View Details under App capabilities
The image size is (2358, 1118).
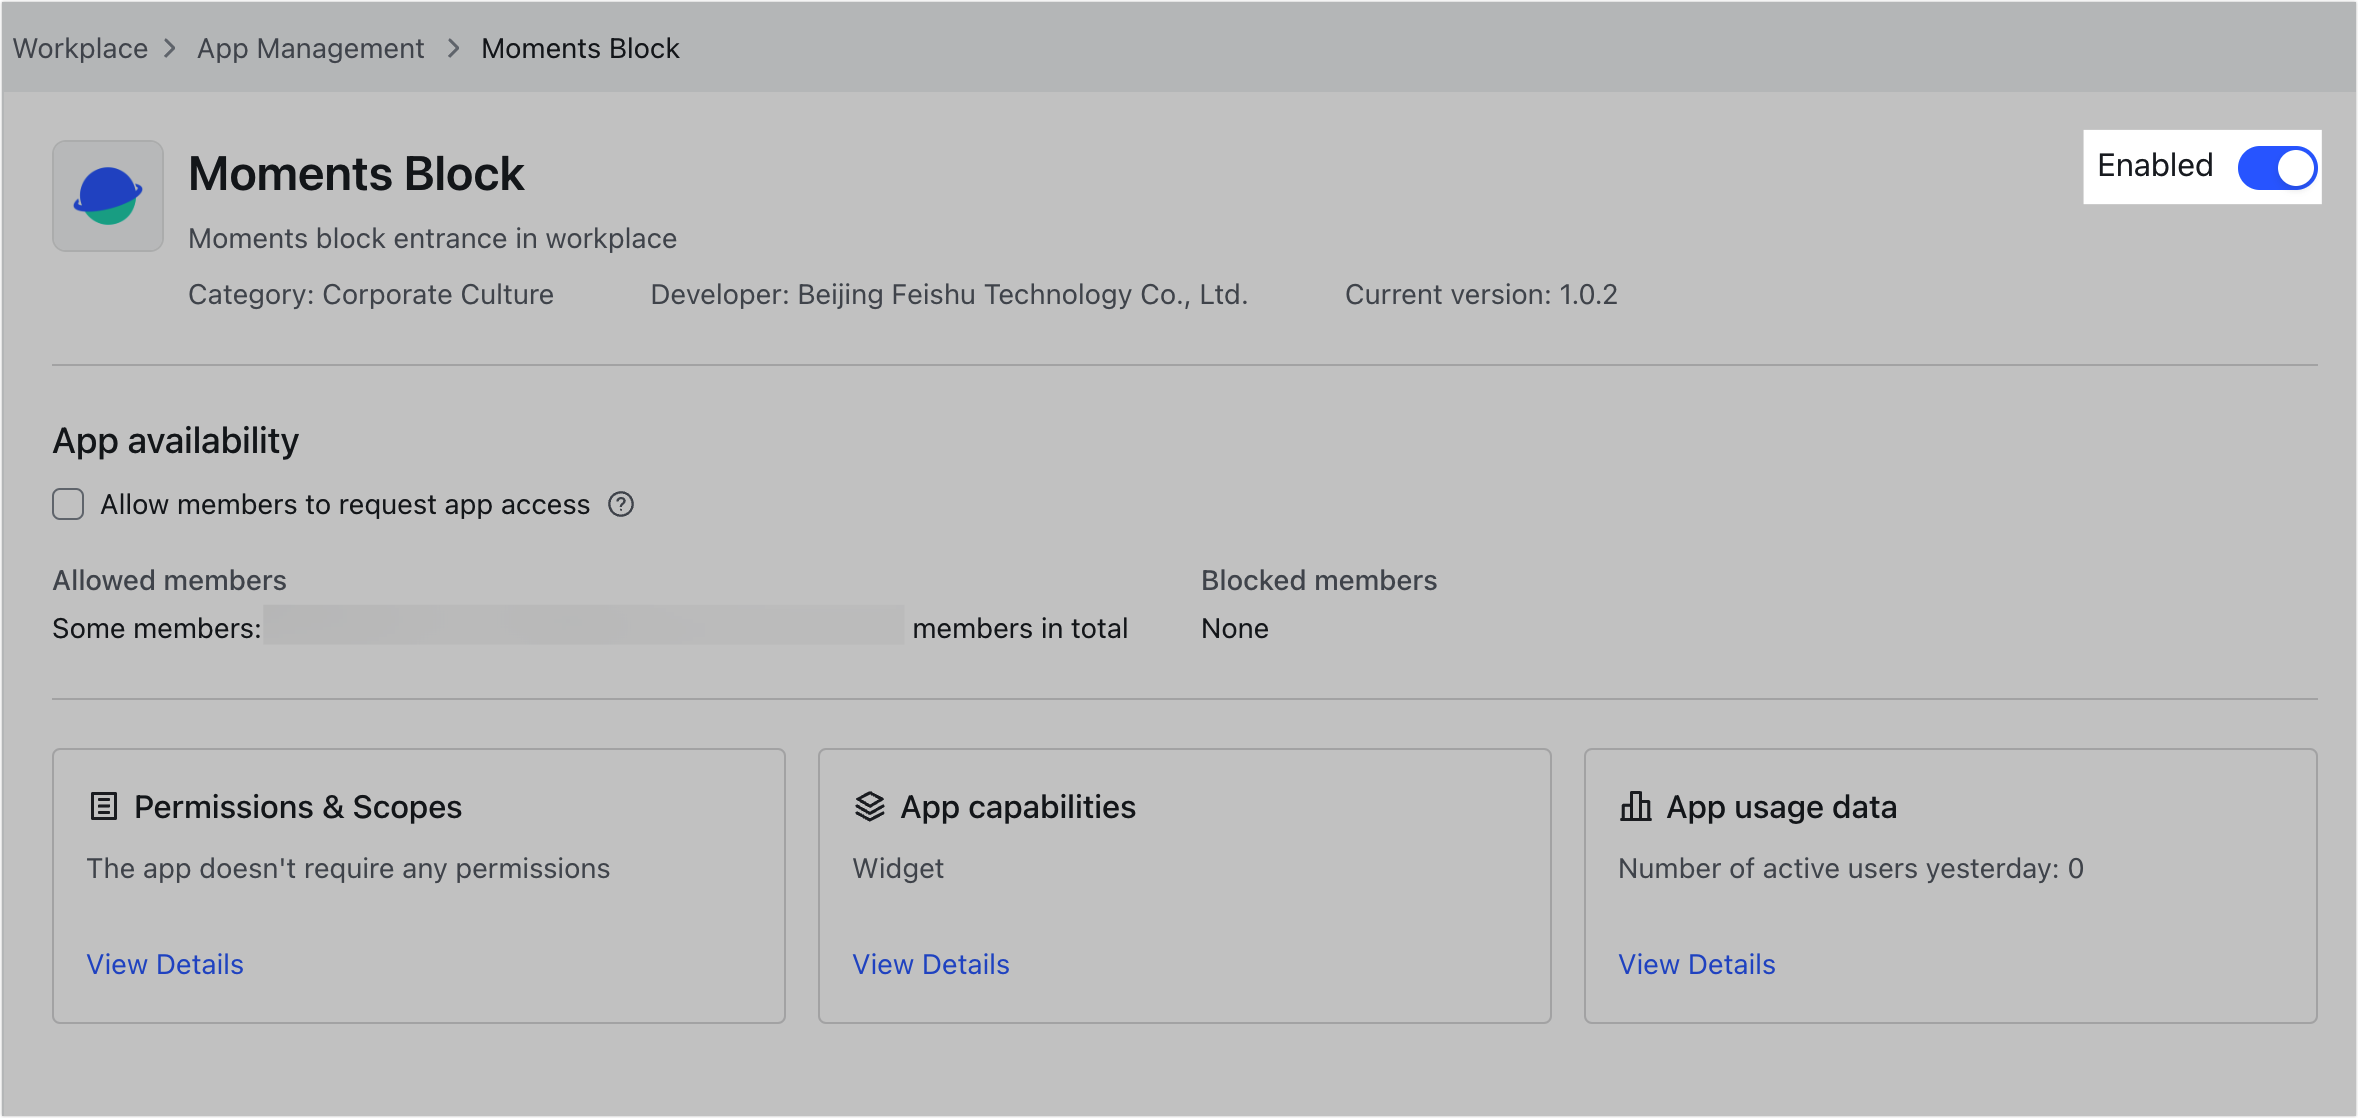point(931,964)
